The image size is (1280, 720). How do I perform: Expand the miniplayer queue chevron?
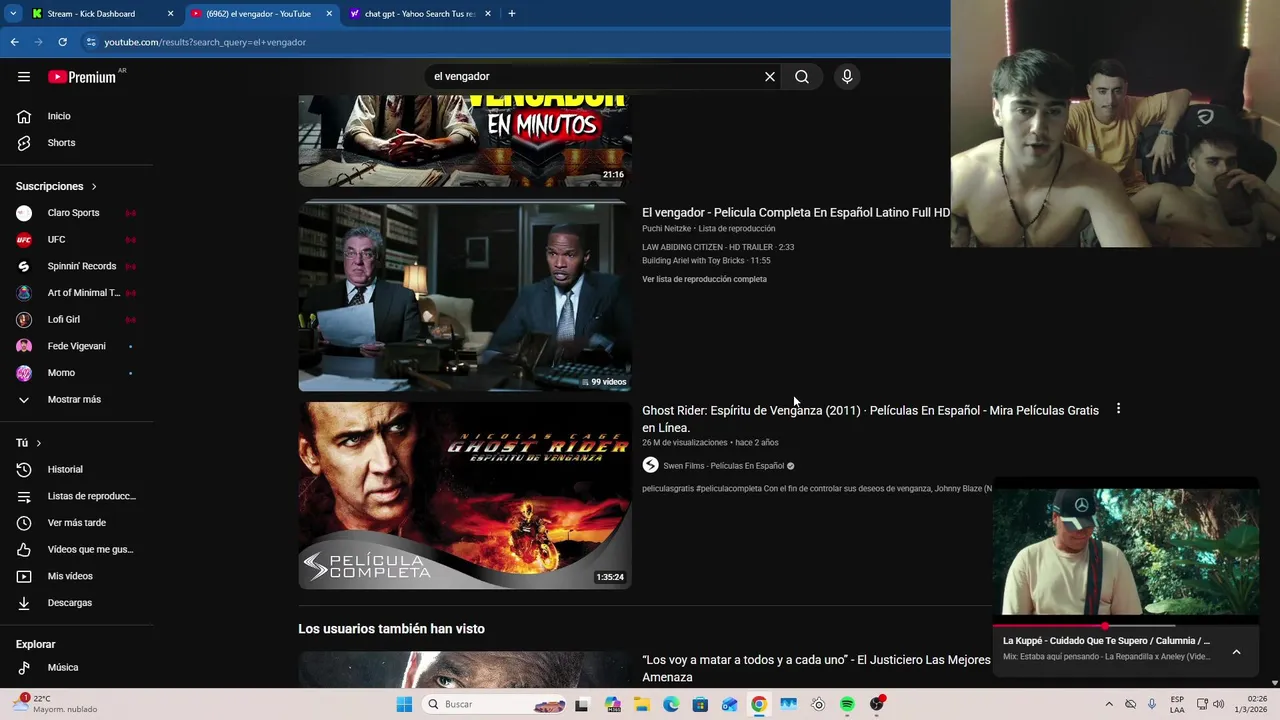(1236, 652)
